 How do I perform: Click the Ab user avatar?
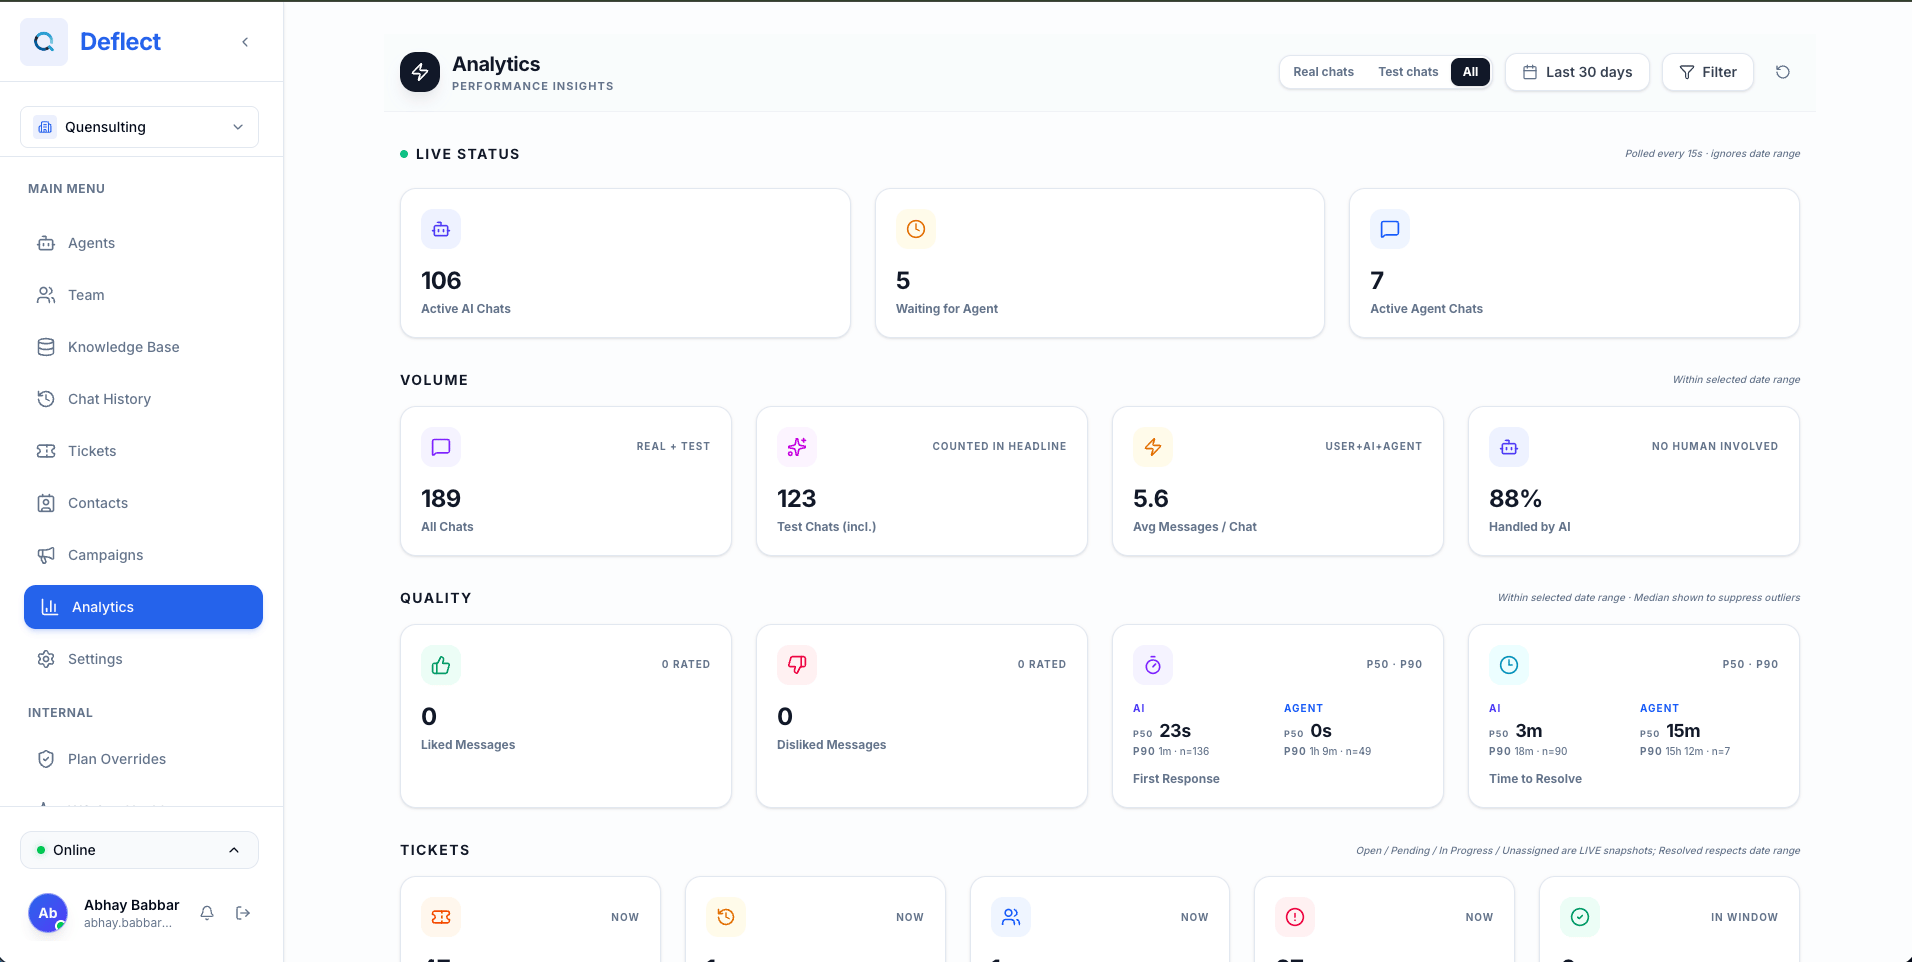pos(48,913)
